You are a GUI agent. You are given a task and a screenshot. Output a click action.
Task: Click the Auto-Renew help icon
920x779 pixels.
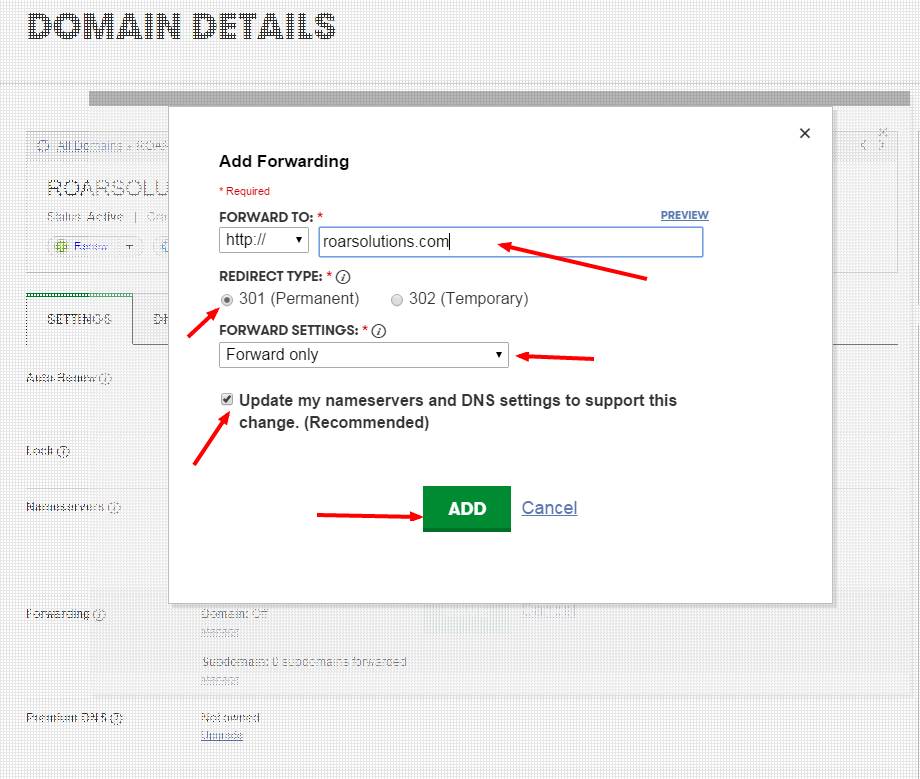pos(106,379)
